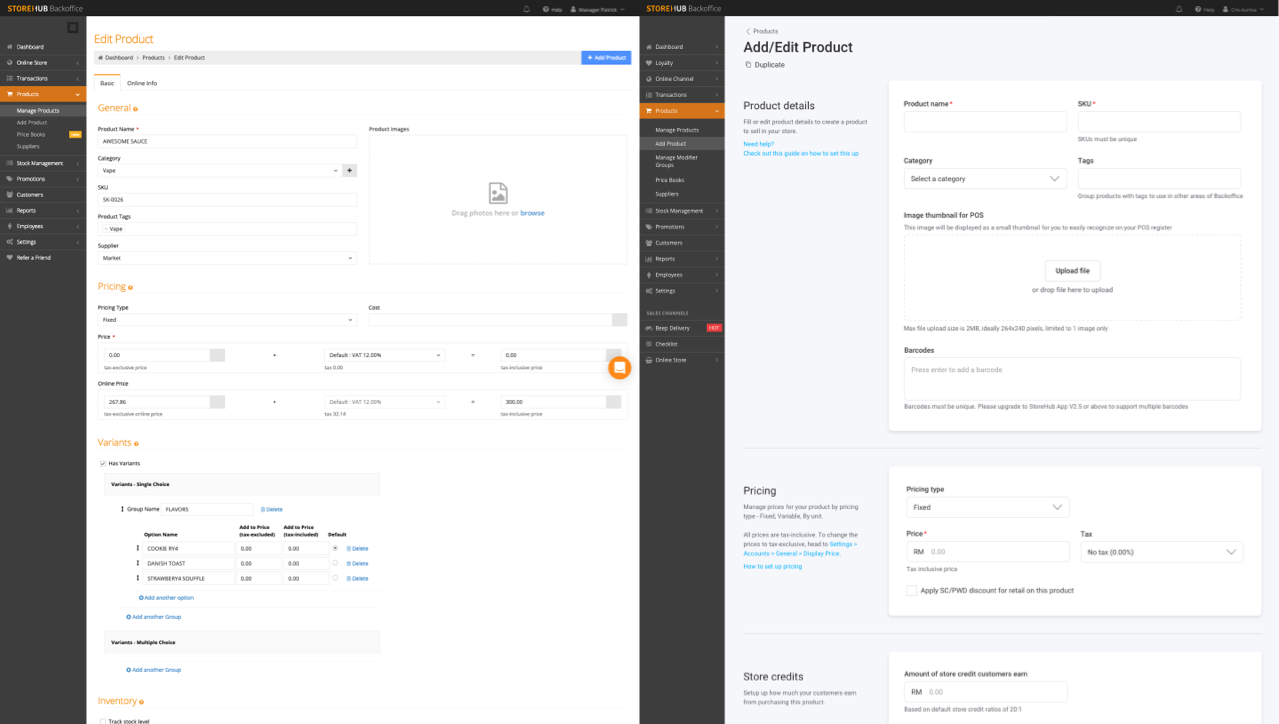Delete the STRAWBERY4 SOUFFLE option
Viewport: 1279px width, 724px height.
pos(357,578)
